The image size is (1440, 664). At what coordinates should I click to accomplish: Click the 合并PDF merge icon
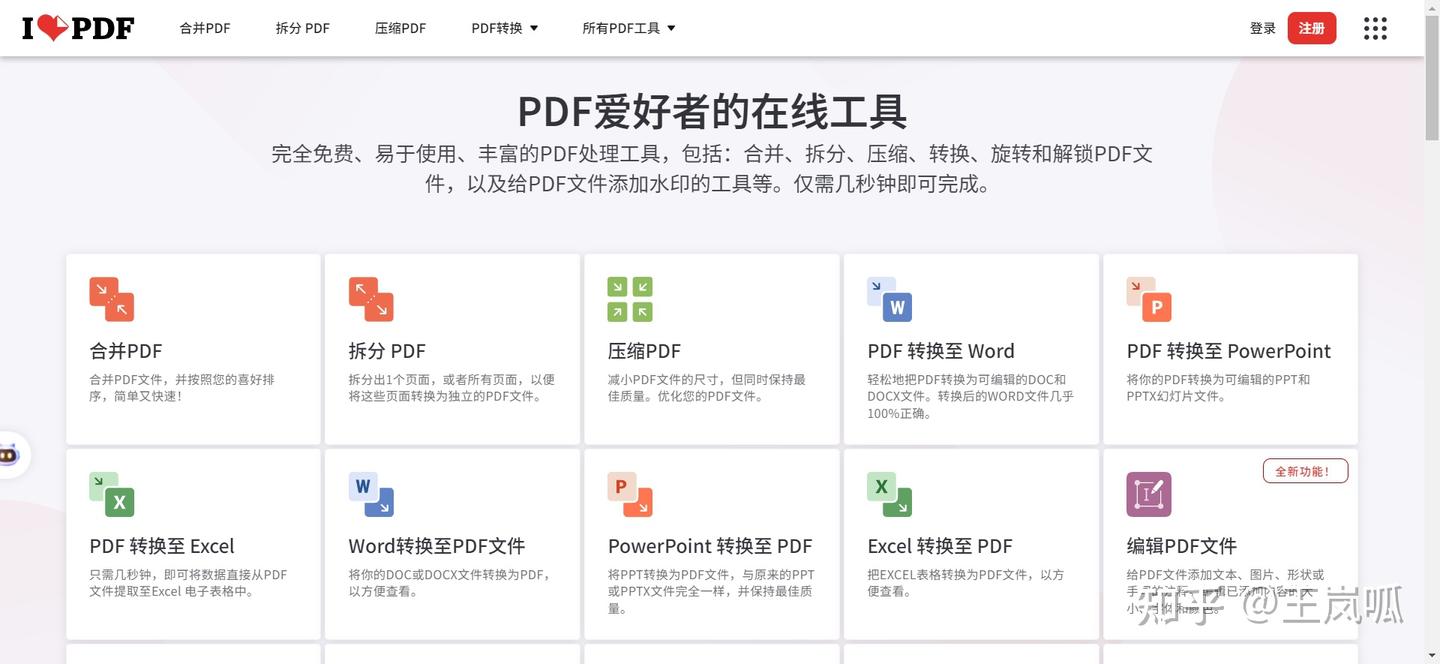[x=111, y=299]
